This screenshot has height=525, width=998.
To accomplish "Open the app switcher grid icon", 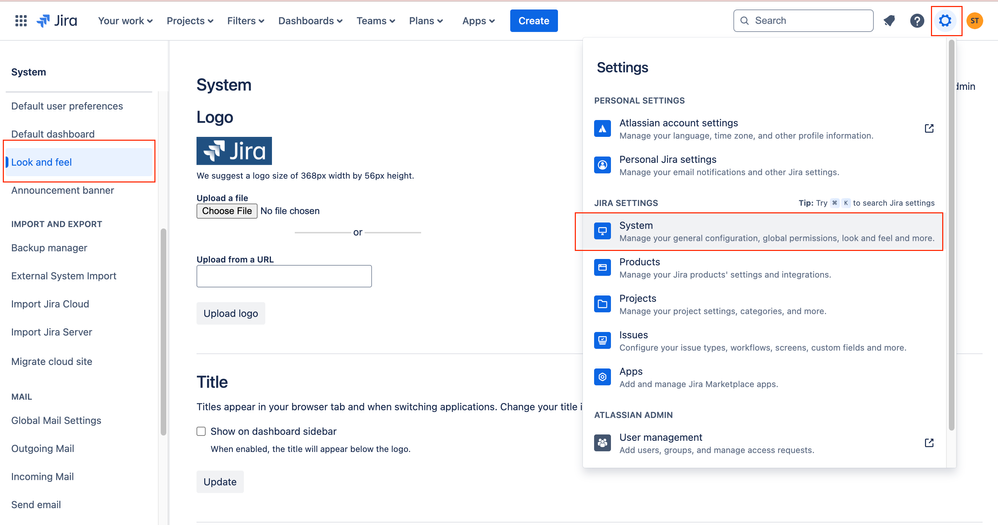I will [x=21, y=20].
